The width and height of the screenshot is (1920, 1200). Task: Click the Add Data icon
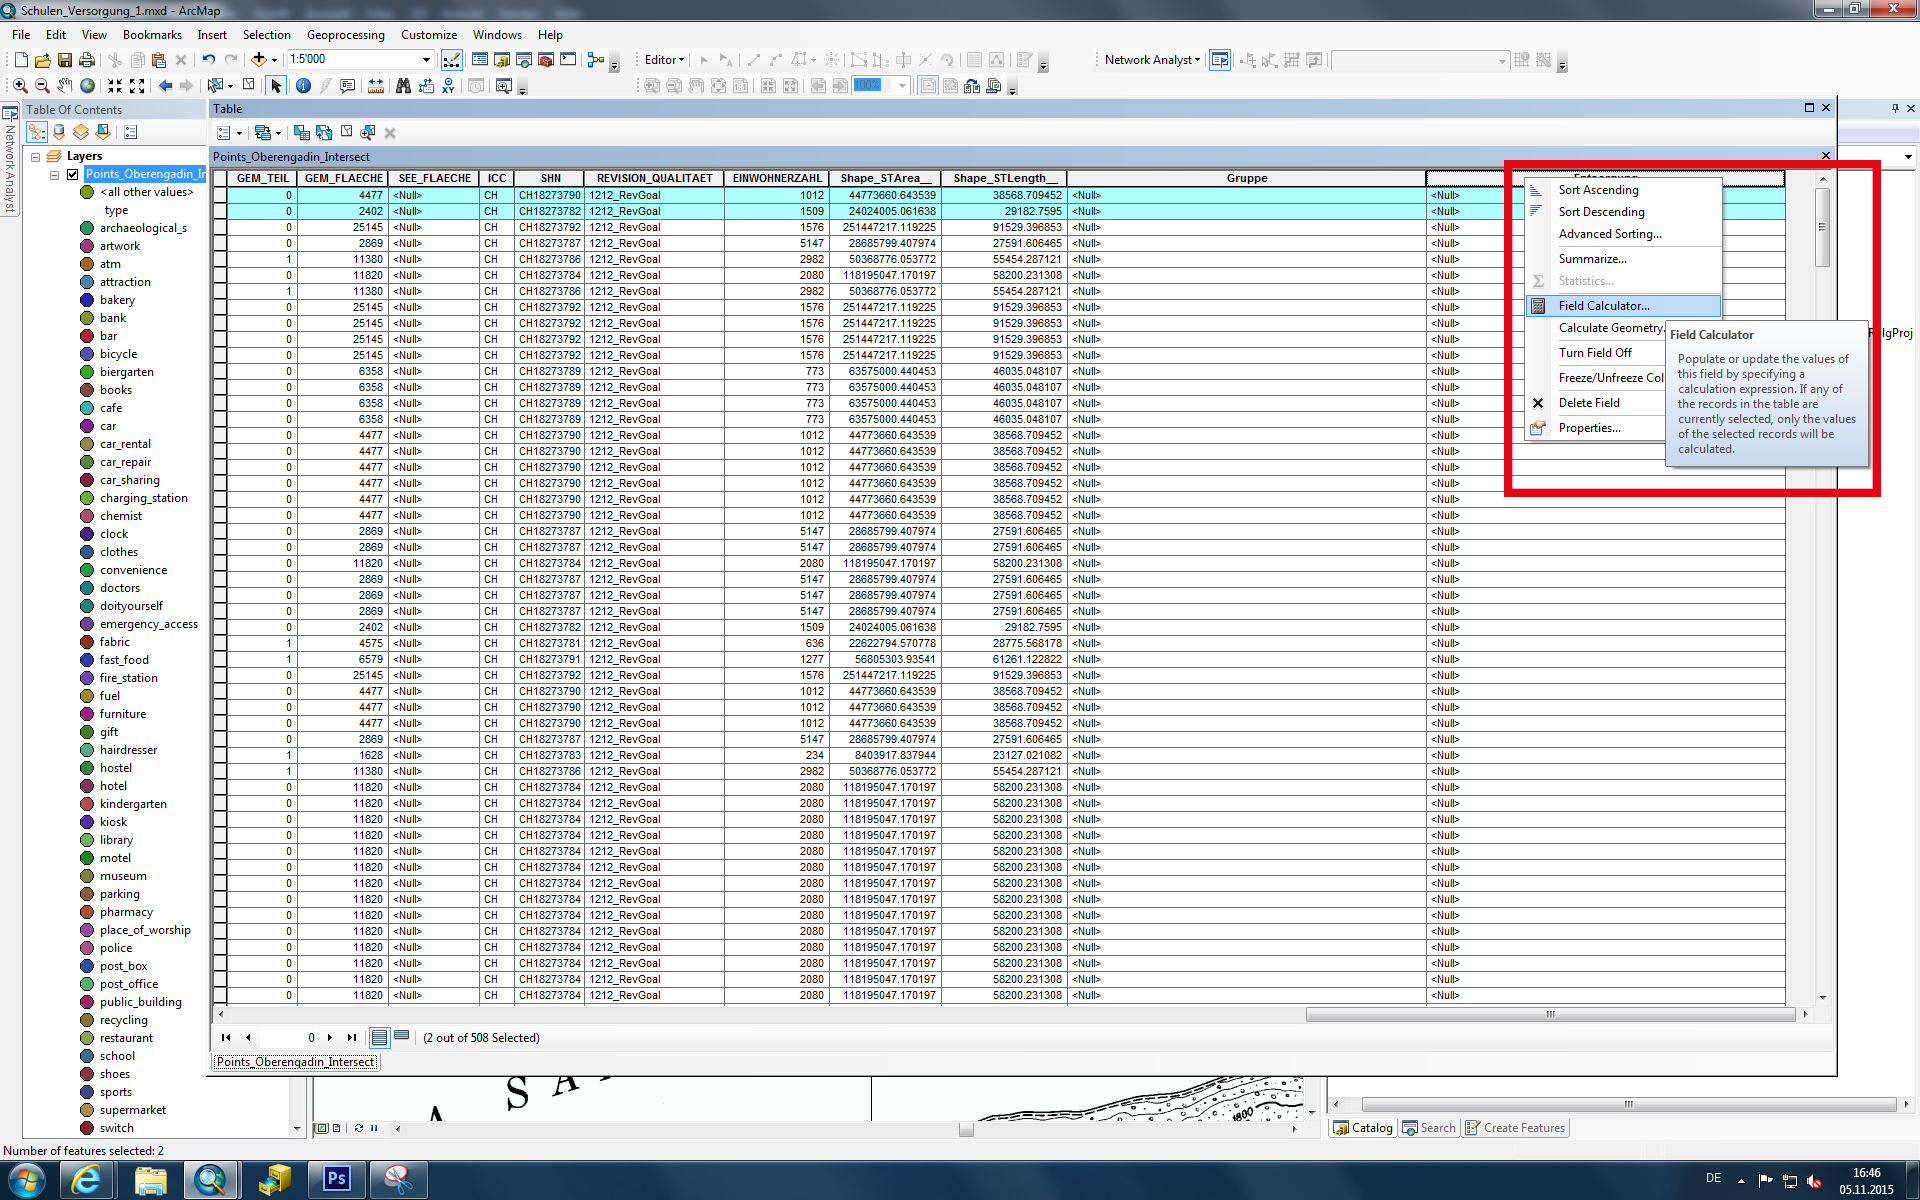(x=259, y=60)
